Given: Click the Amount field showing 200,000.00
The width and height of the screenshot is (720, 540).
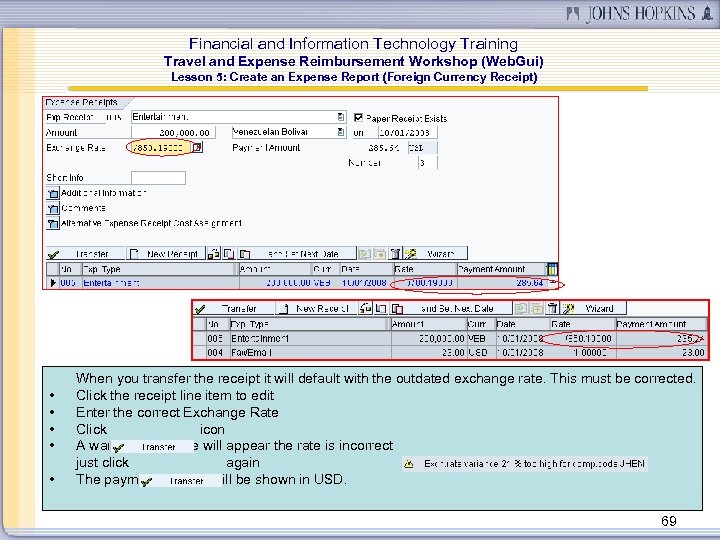Looking at the screenshot, I should coord(173,133).
